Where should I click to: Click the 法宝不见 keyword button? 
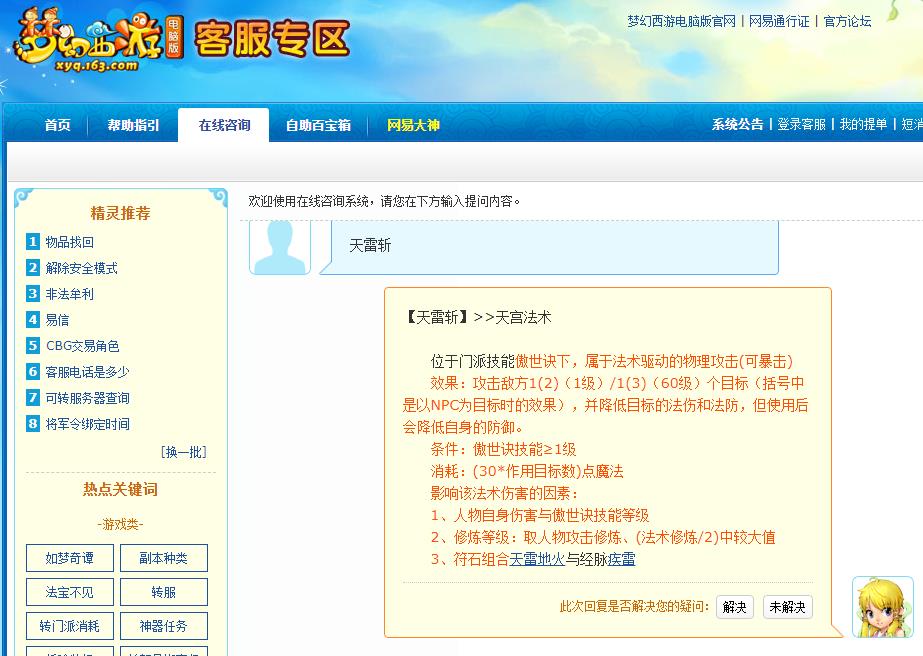click(69, 592)
